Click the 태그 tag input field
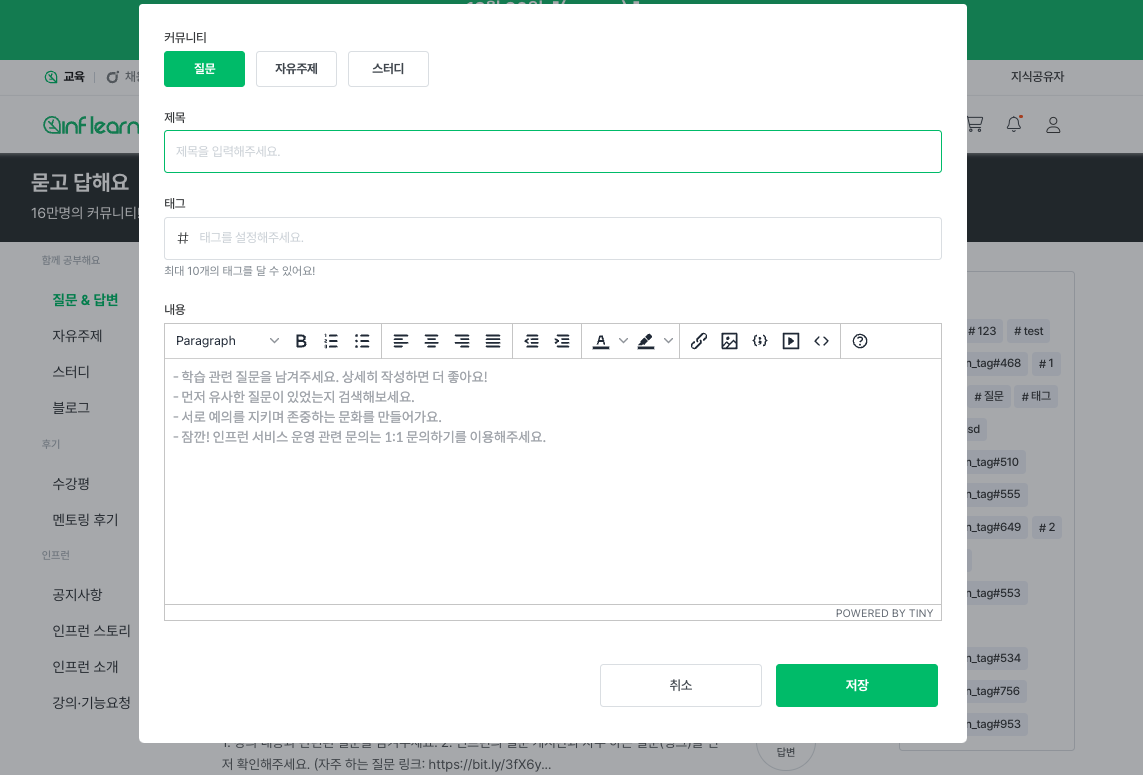 pos(553,238)
